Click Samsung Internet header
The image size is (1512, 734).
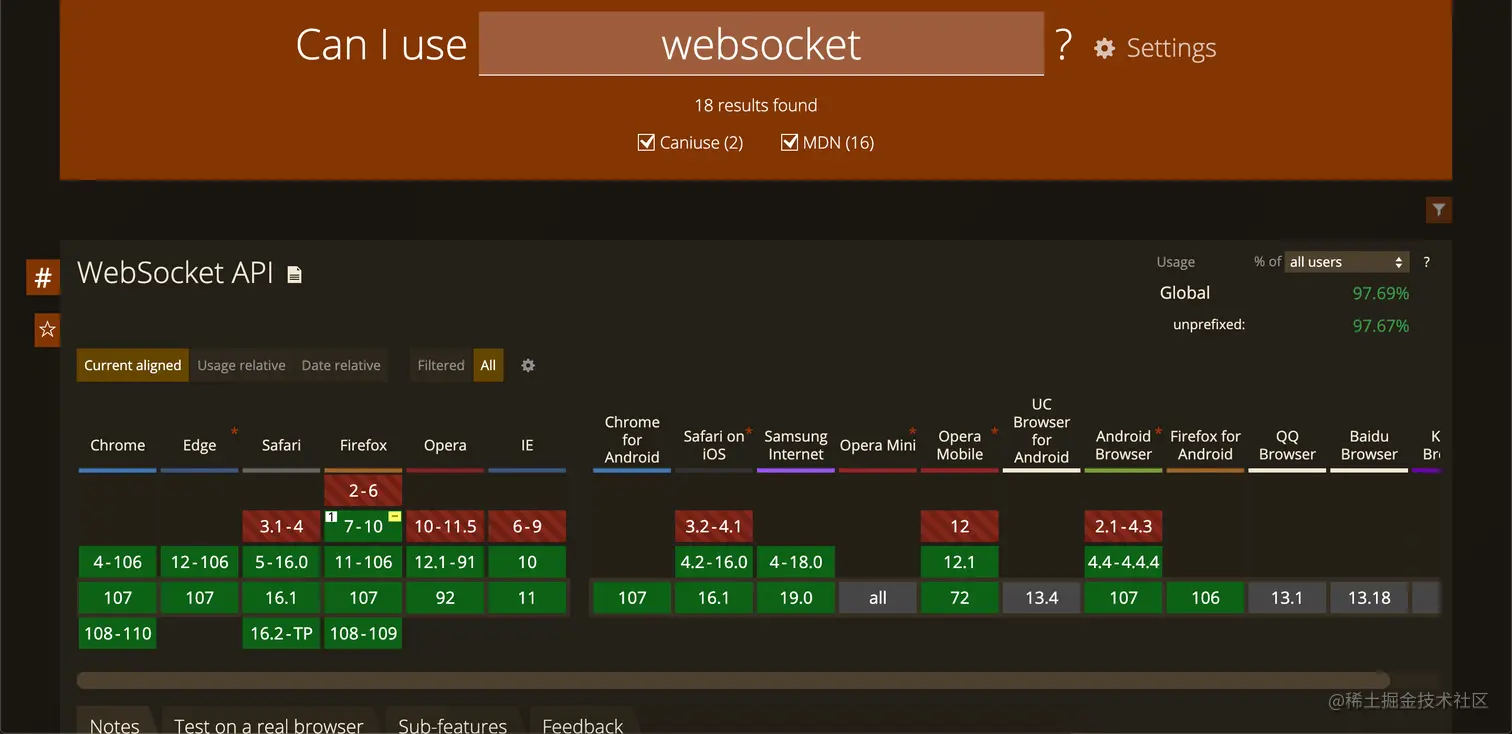click(x=796, y=445)
